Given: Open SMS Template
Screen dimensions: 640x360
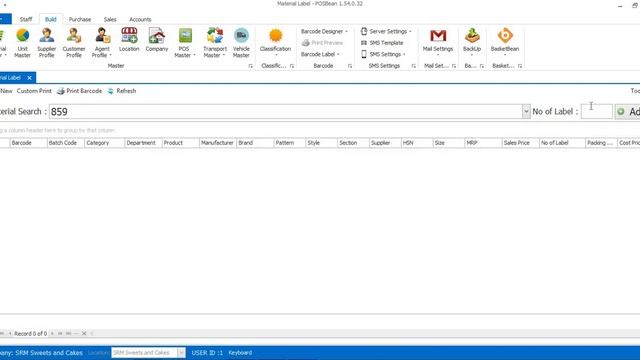Looking at the screenshot, I should coord(382,43).
